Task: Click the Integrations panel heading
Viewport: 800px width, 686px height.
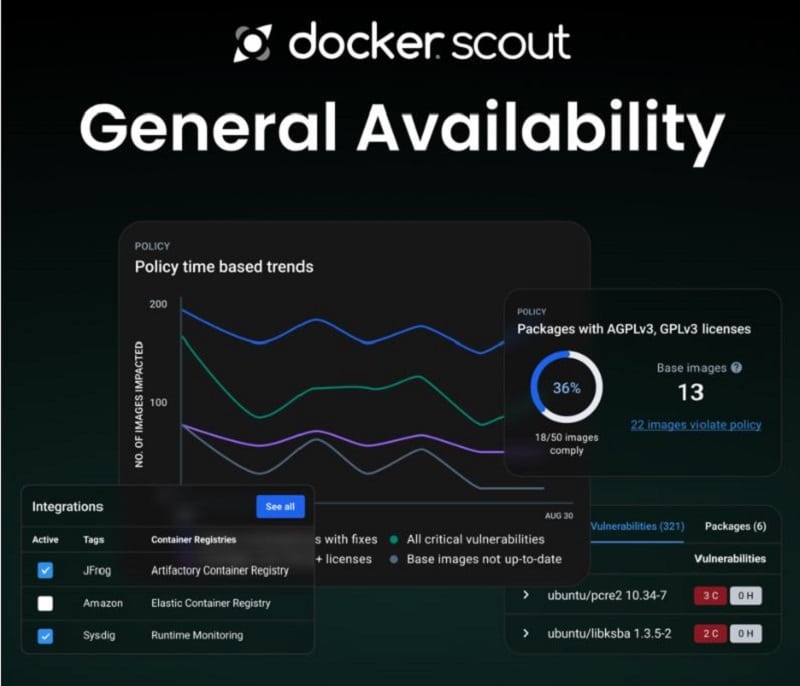Action: [67, 506]
